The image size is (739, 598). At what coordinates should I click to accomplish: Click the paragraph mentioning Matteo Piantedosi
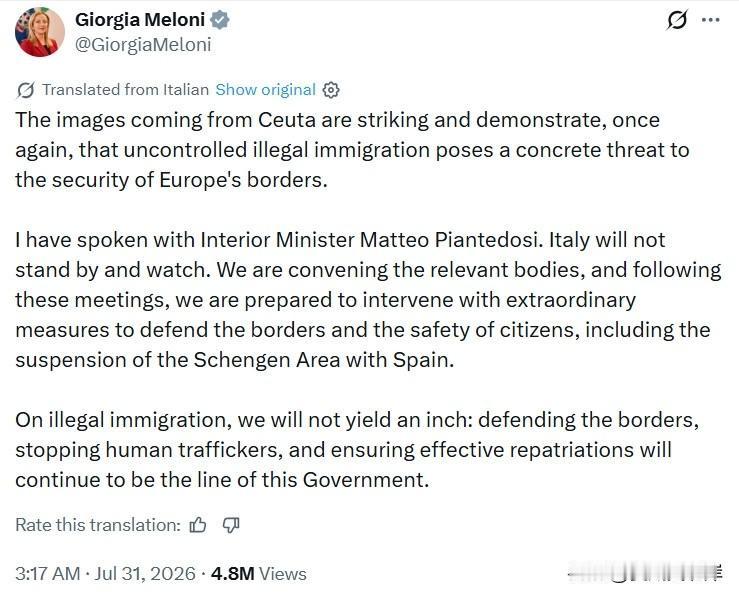click(368, 300)
